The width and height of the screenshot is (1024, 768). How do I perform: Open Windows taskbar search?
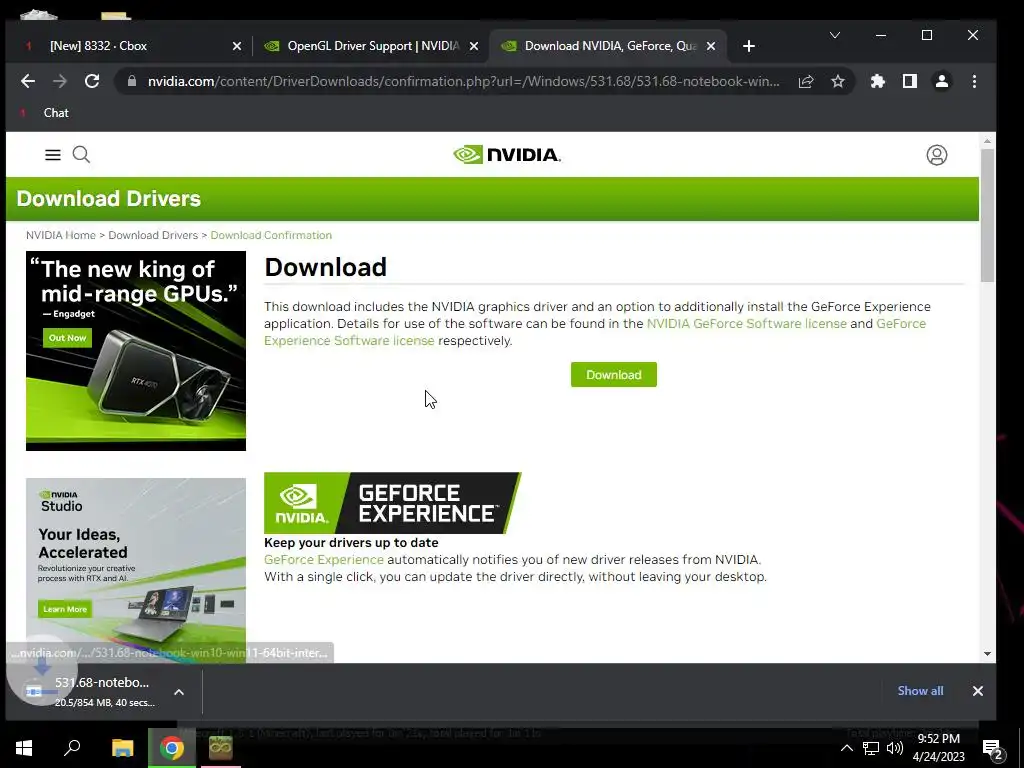coord(72,748)
